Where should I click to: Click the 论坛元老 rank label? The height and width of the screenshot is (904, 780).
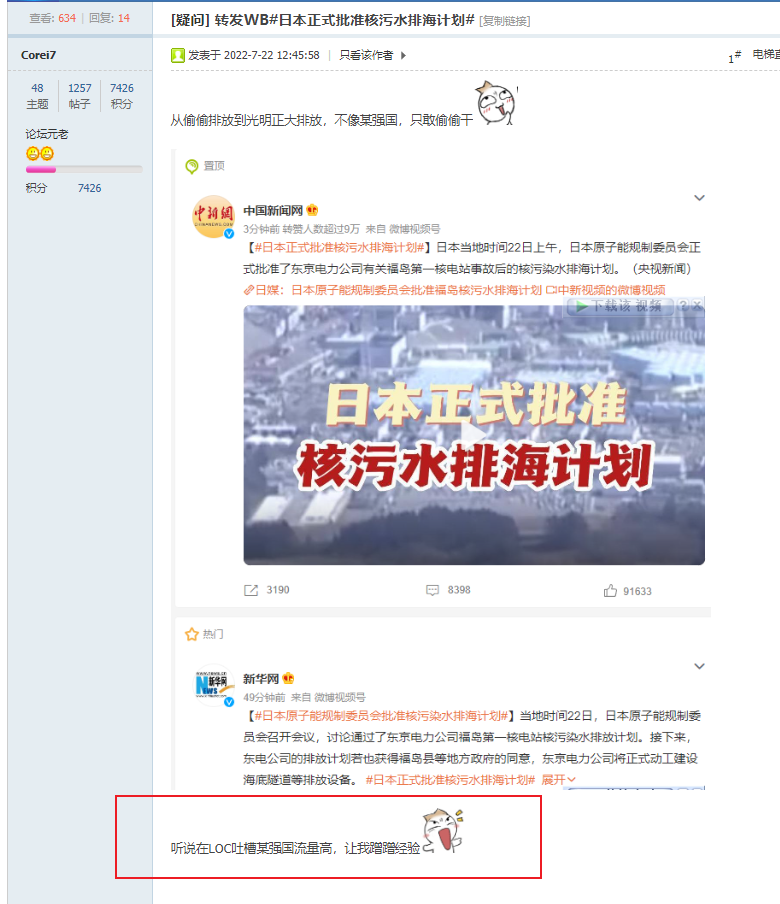[47, 134]
